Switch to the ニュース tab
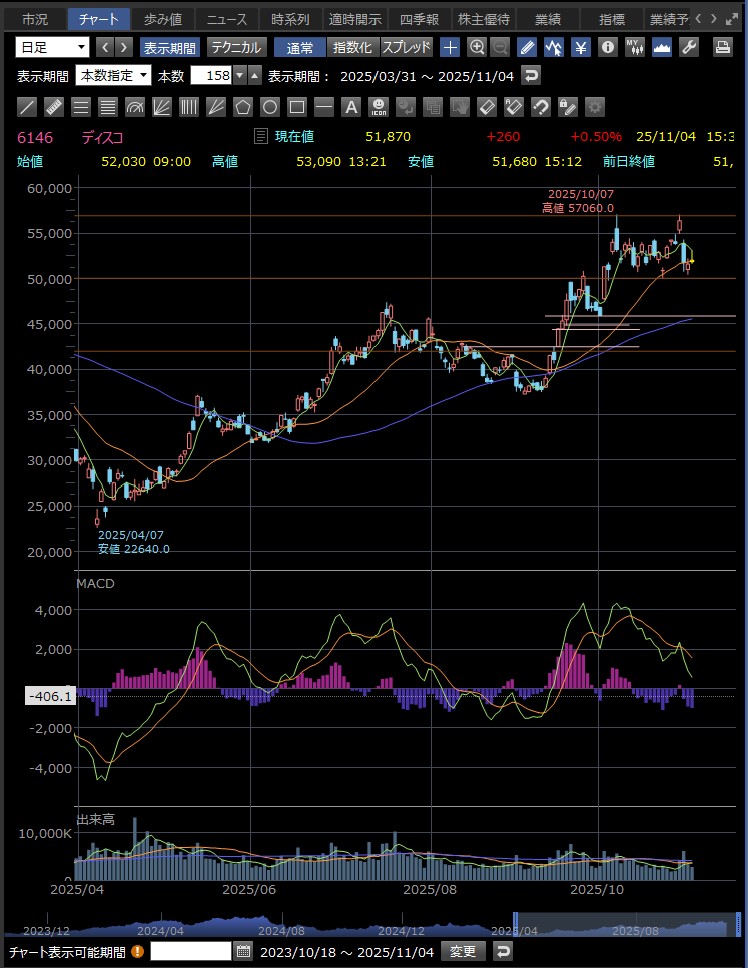The width and height of the screenshot is (748, 968). pyautogui.click(x=225, y=19)
